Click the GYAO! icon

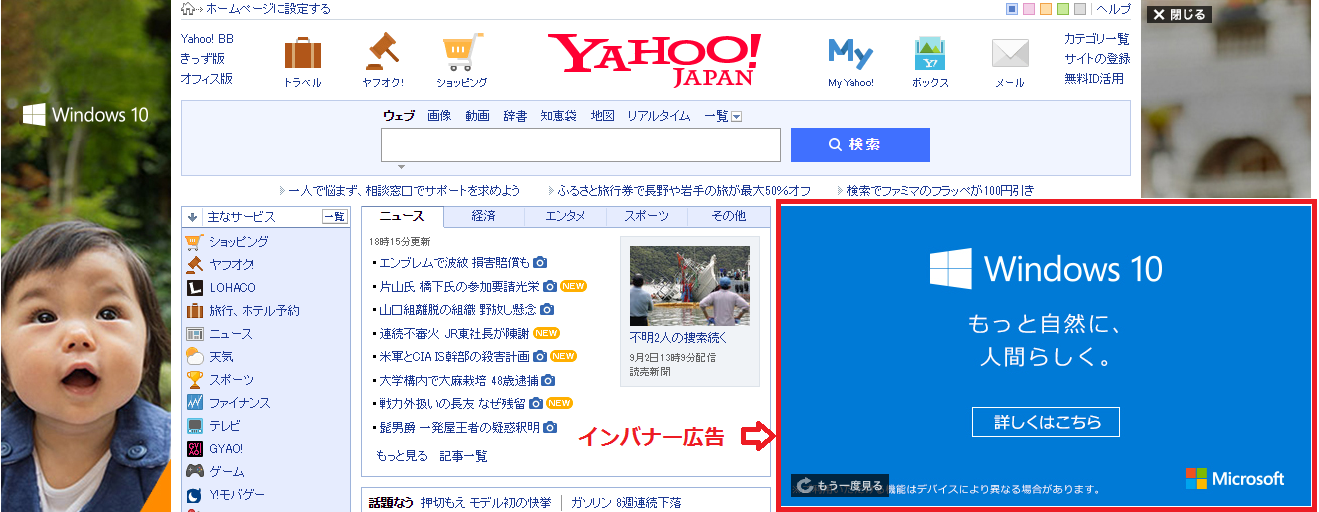[194, 448]
